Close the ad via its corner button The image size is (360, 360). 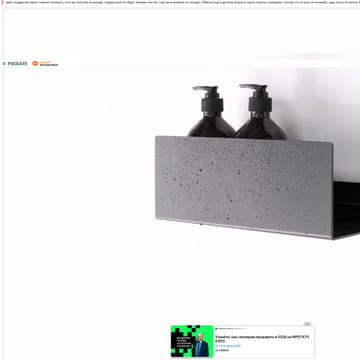[x=307, y=324]
